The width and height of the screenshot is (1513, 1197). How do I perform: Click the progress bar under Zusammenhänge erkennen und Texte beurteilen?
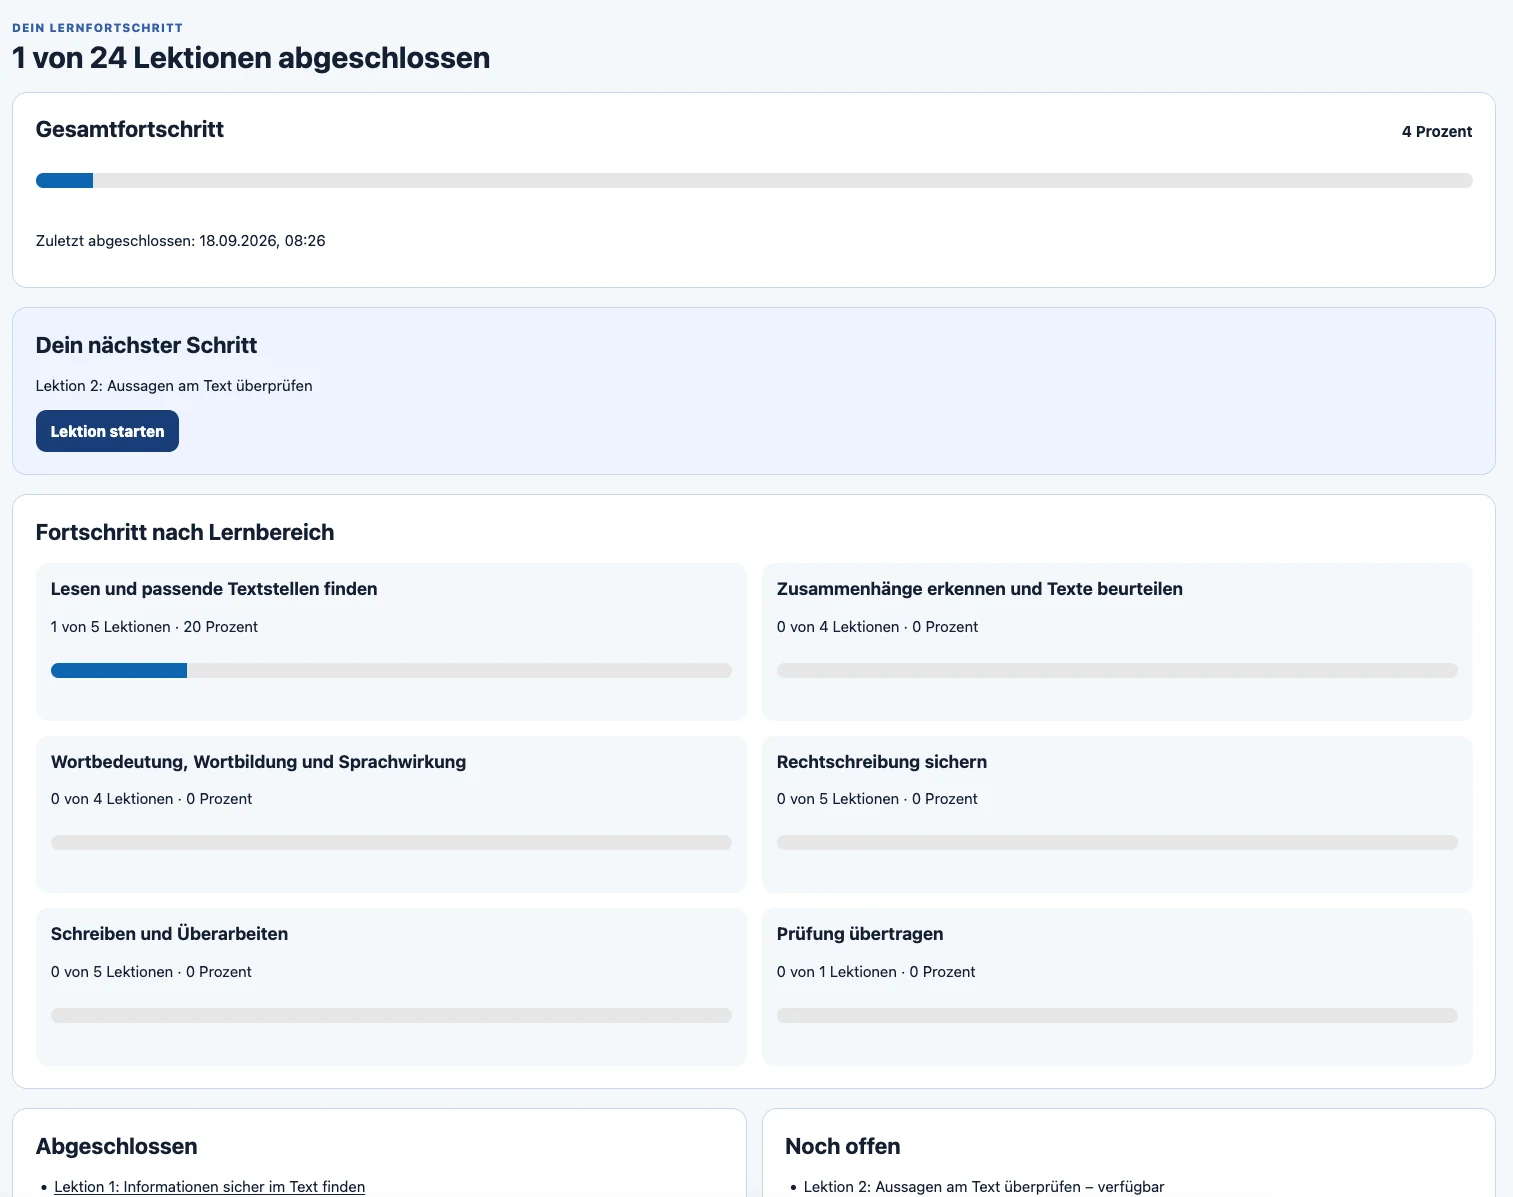click(1117, 671)
